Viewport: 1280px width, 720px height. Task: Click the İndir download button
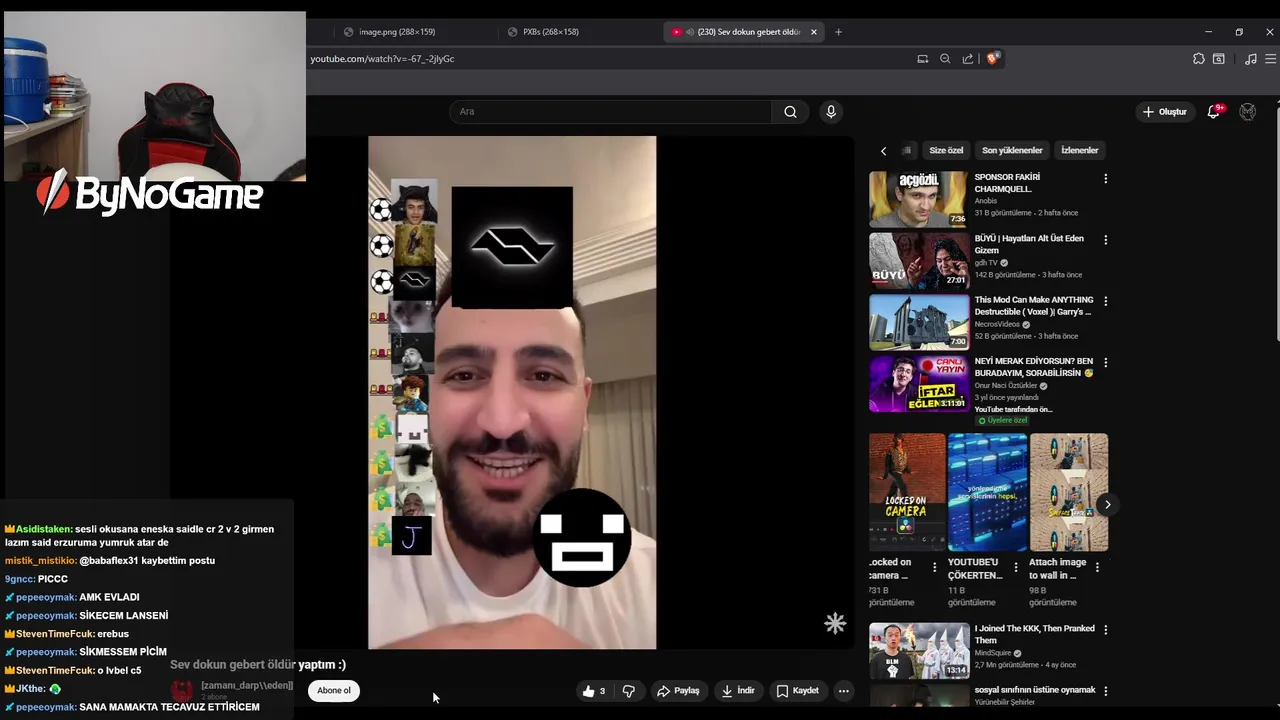click(x=738, y=691)
